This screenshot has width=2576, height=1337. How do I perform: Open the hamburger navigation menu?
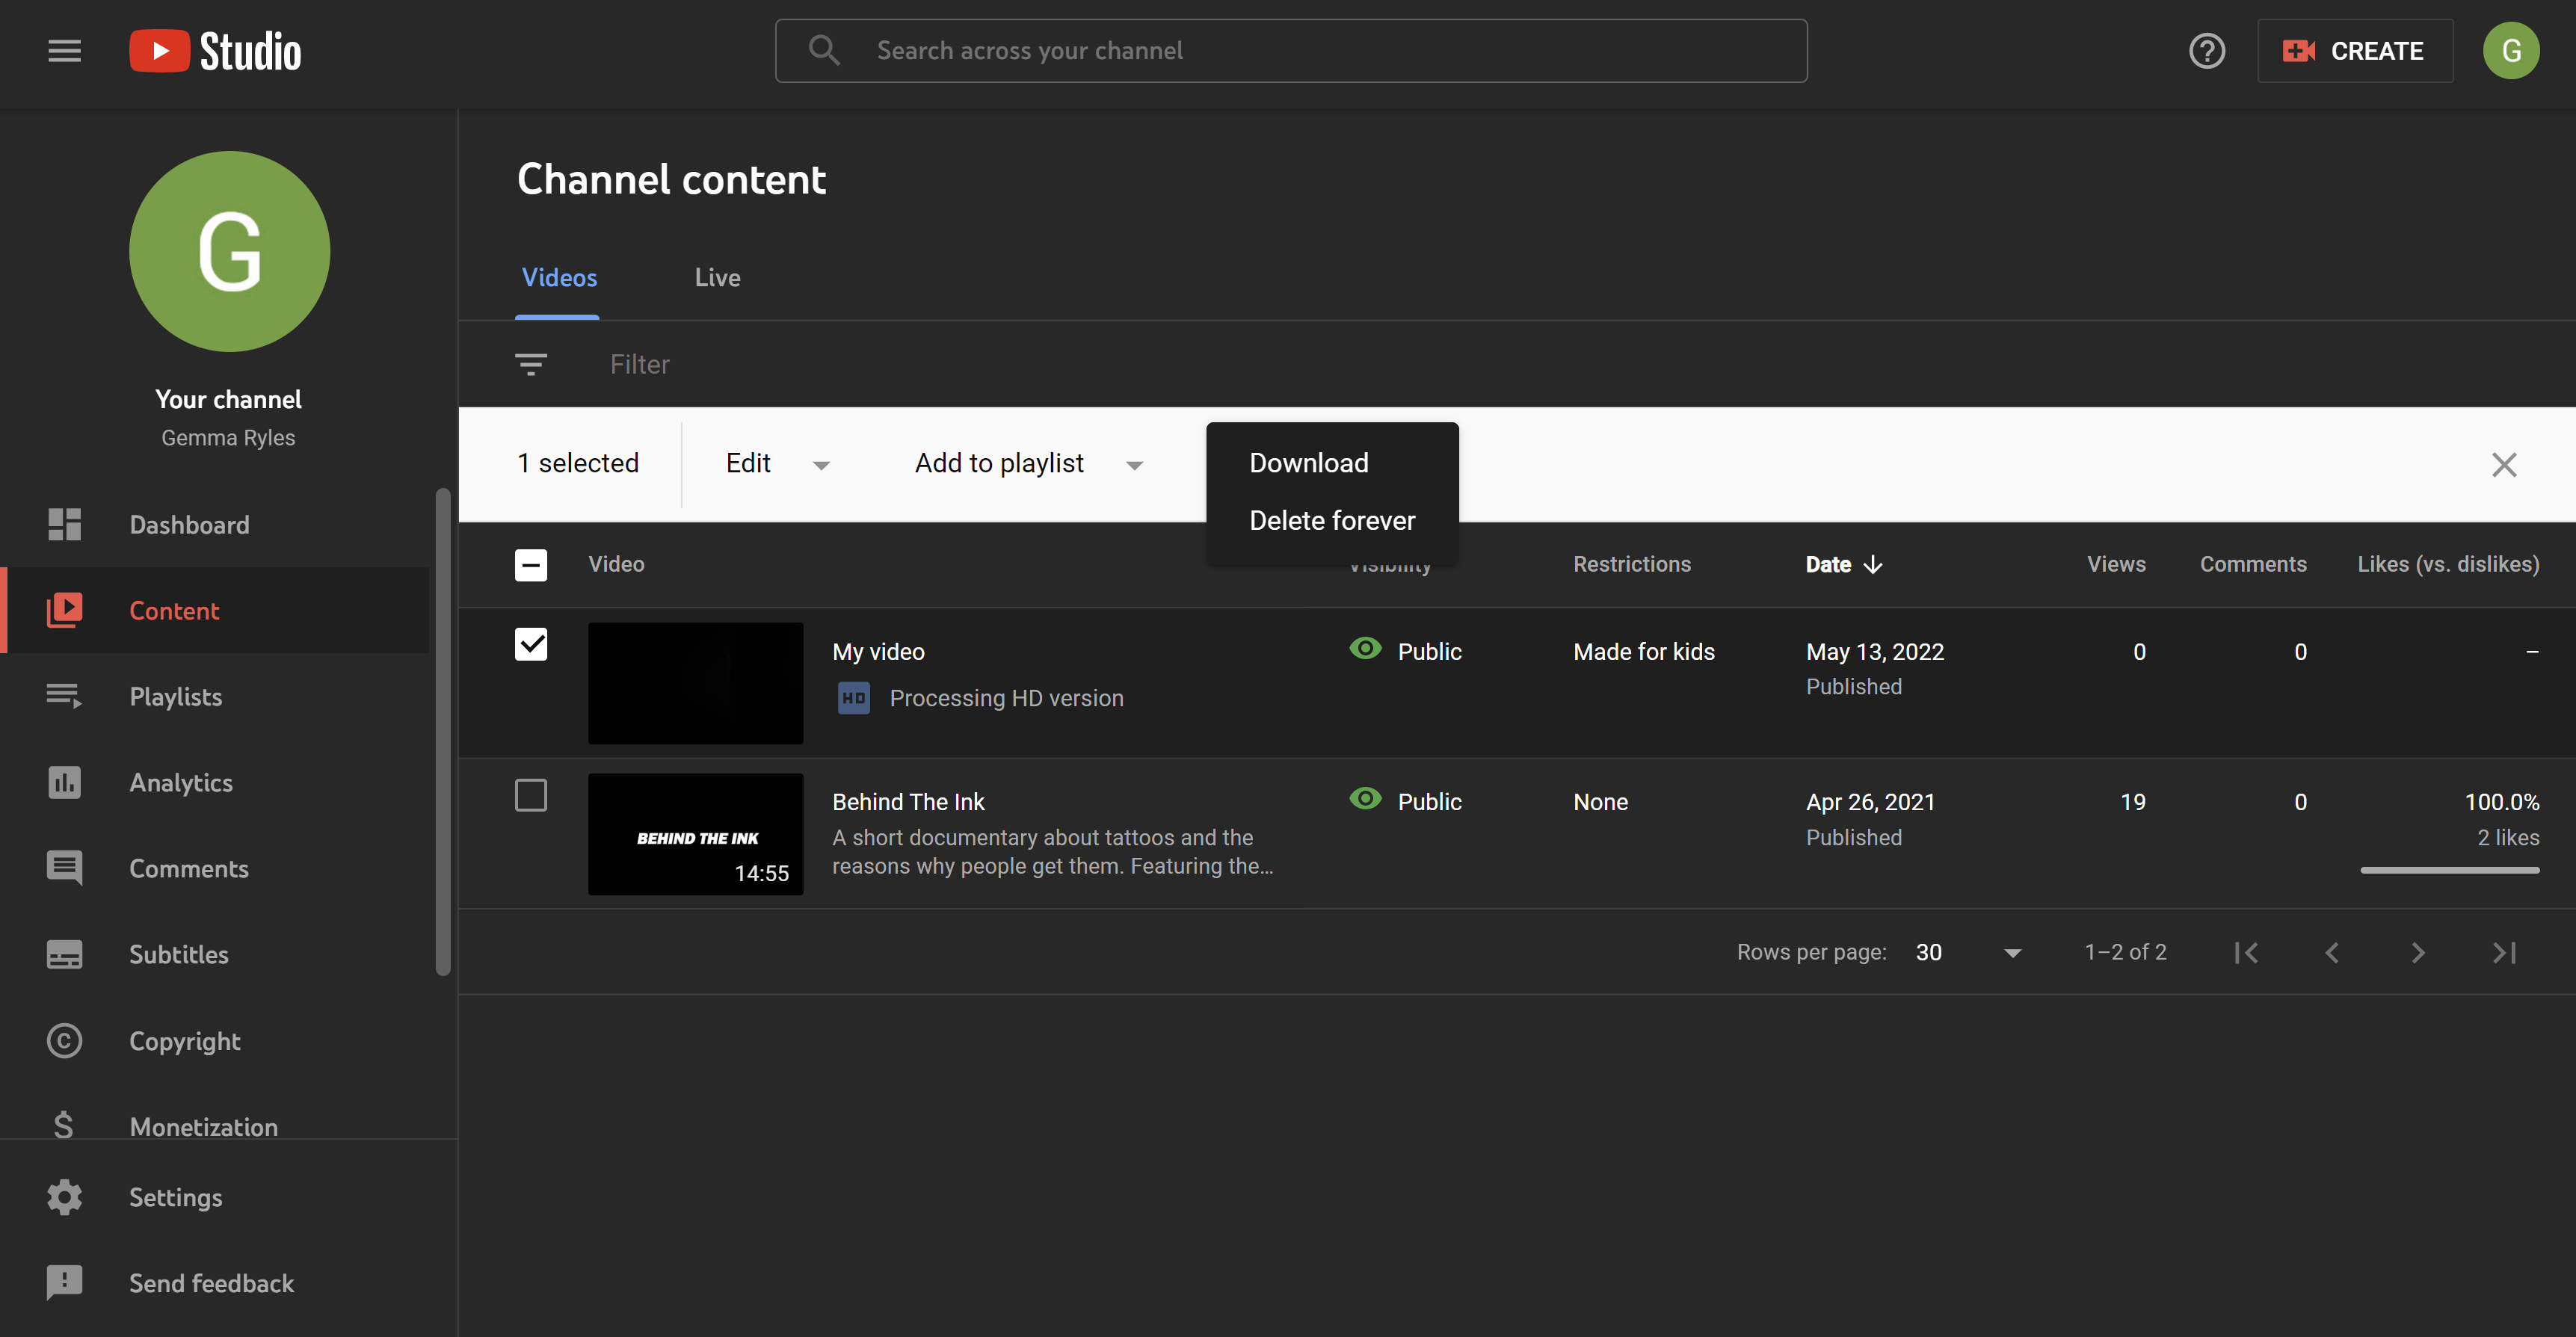click(64, 51)
